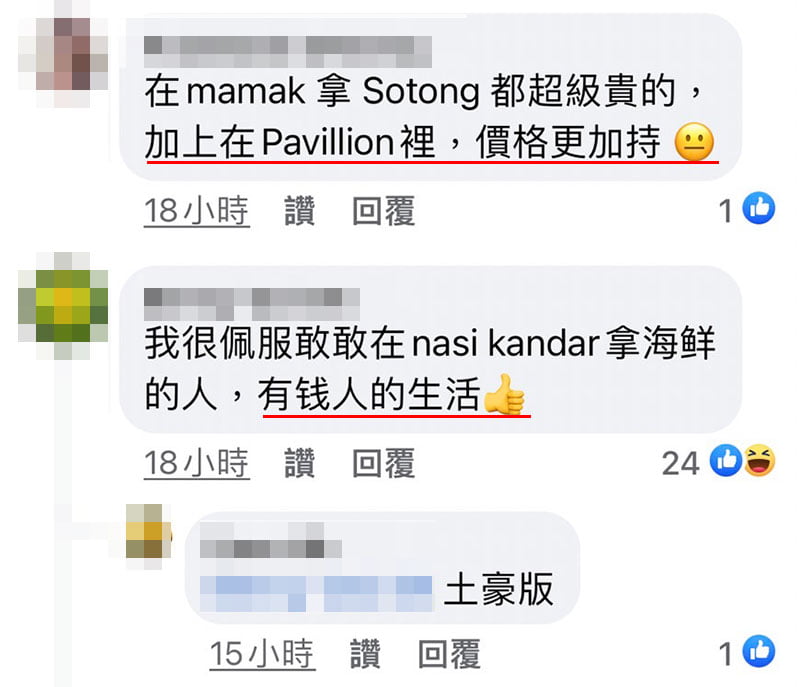Reply to the Sotong mamak comment via 回覆
This screenshot has width=800, height=687.
point(384,210)
